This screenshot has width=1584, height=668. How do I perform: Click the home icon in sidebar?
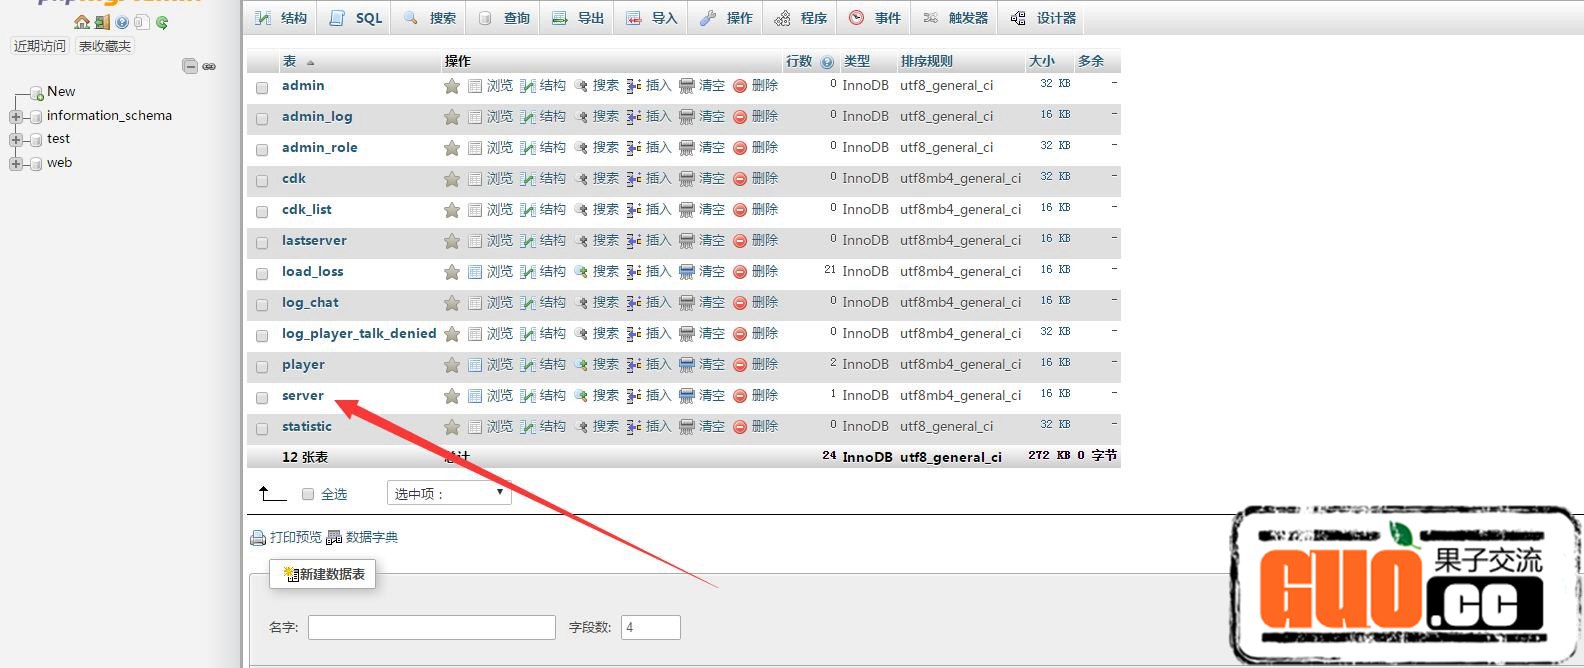tap(81, 22)
